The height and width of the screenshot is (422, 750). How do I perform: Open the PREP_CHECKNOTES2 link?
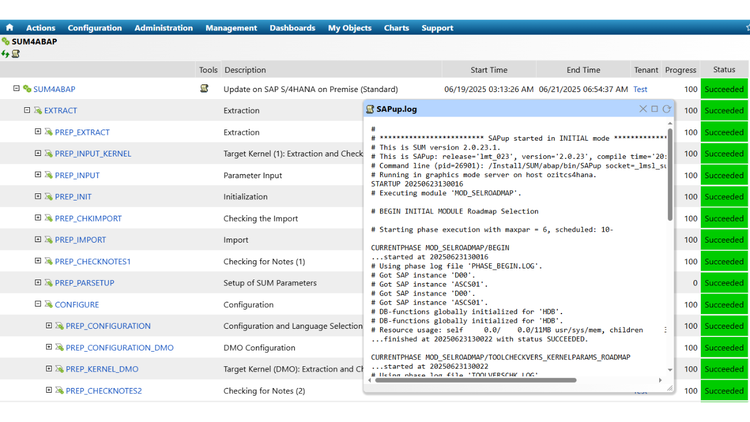[x=104, y=390]
